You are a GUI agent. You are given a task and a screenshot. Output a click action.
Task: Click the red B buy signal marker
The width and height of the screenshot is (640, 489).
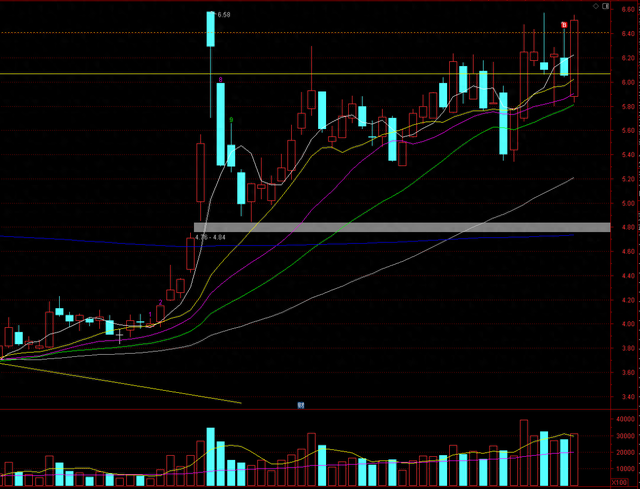tap(564, 25)
